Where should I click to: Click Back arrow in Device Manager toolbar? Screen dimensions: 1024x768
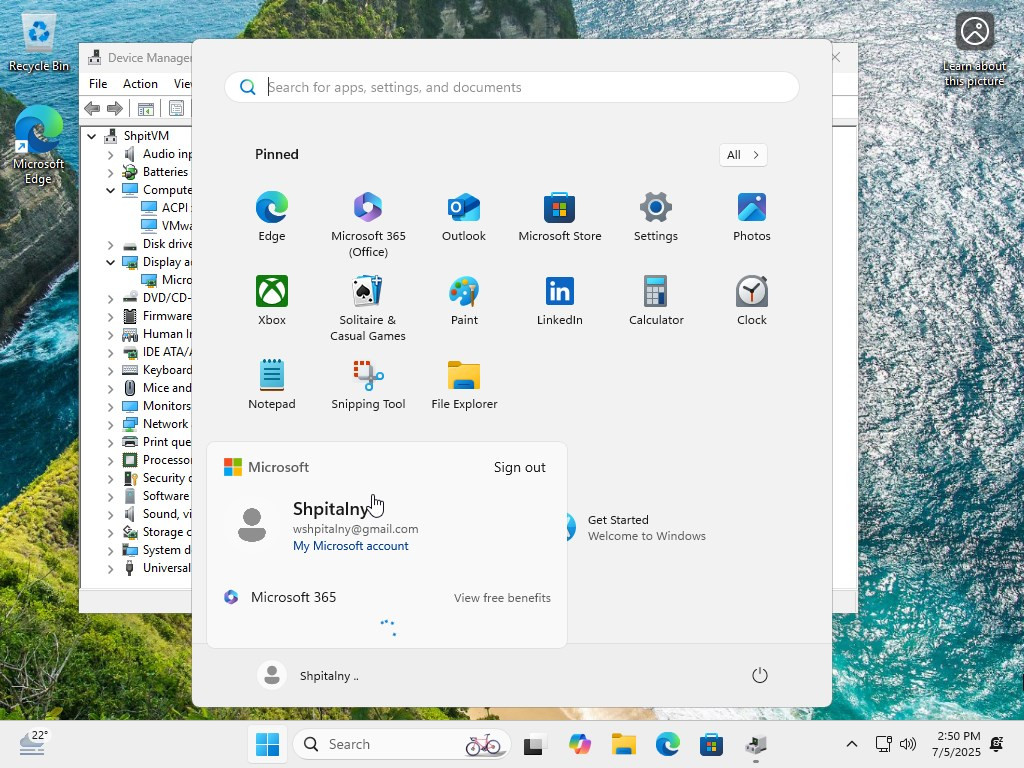point(92,108)
